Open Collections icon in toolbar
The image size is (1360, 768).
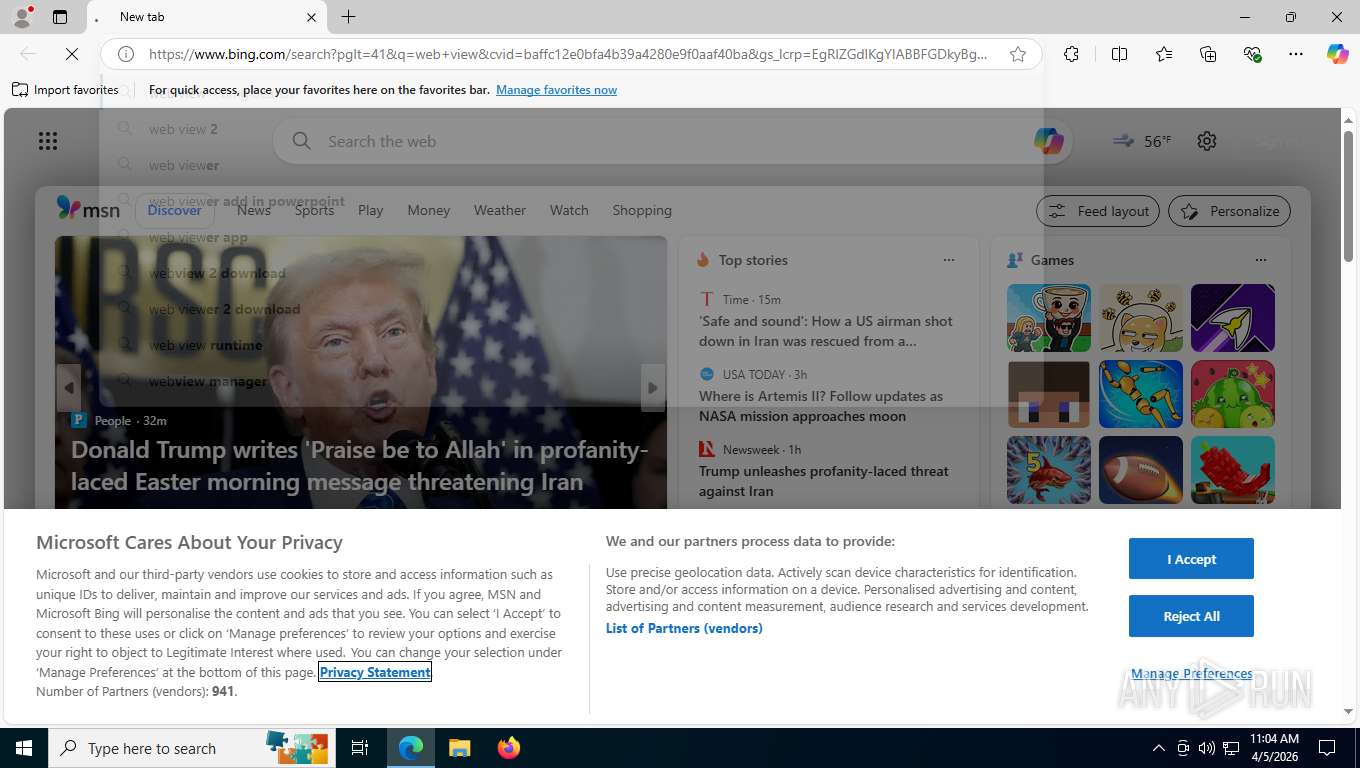tap(1208, 54)
